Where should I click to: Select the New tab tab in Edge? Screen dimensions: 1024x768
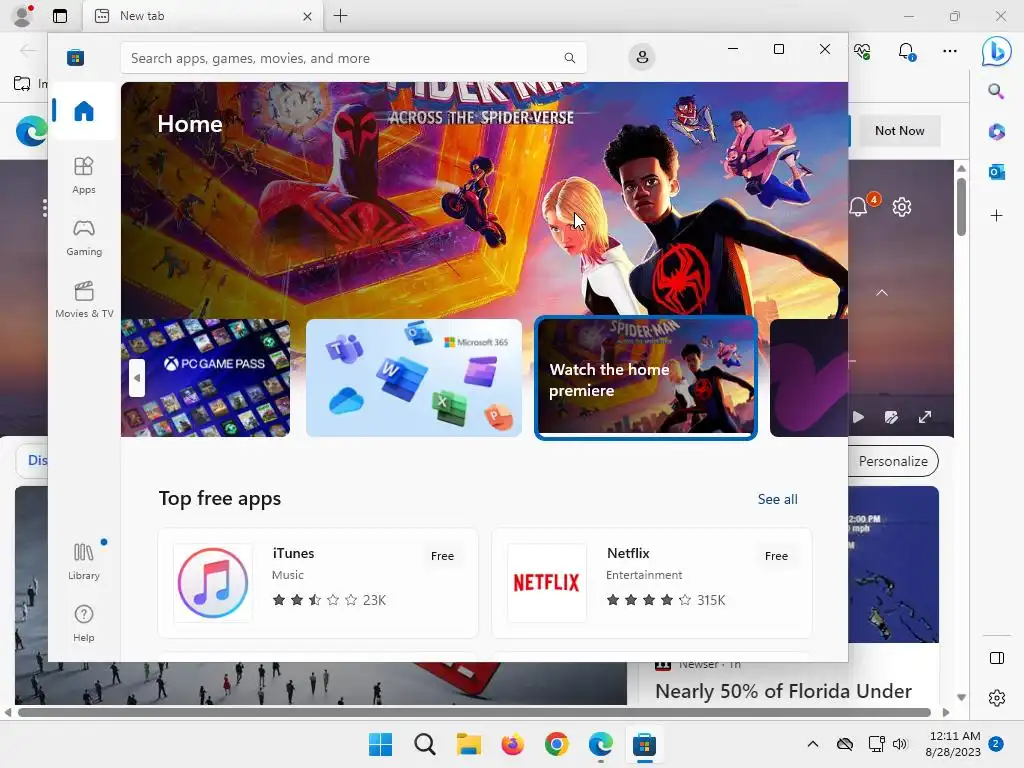tap(203, 16)
